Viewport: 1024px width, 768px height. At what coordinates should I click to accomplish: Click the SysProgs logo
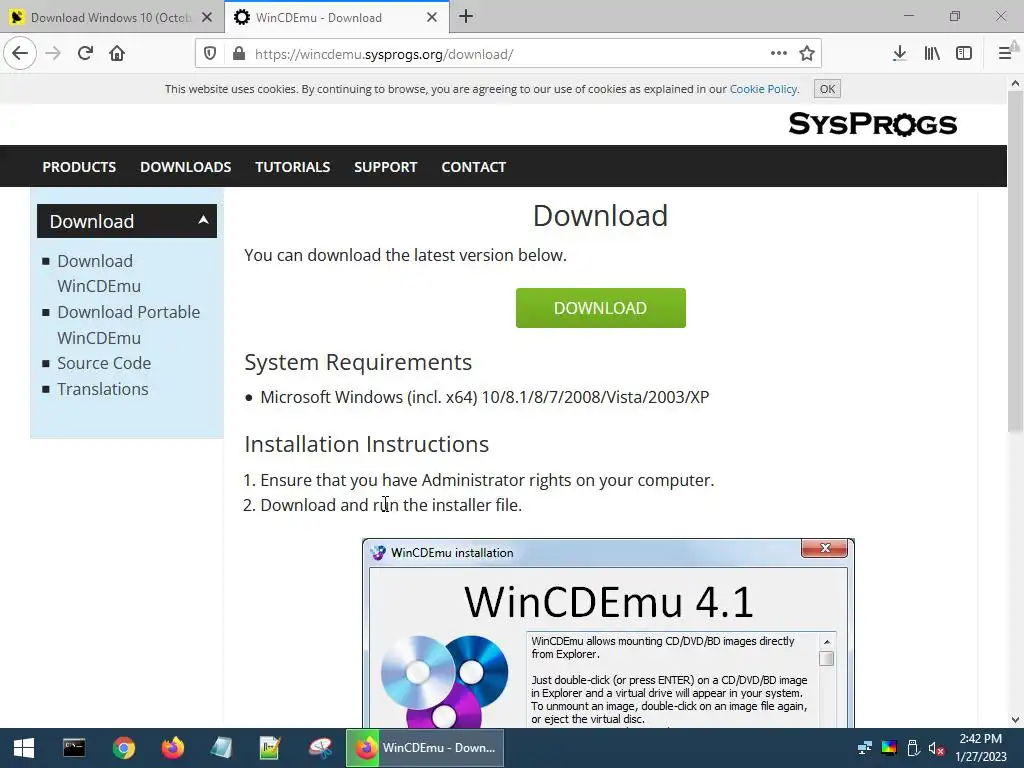(x=872, y=123)
